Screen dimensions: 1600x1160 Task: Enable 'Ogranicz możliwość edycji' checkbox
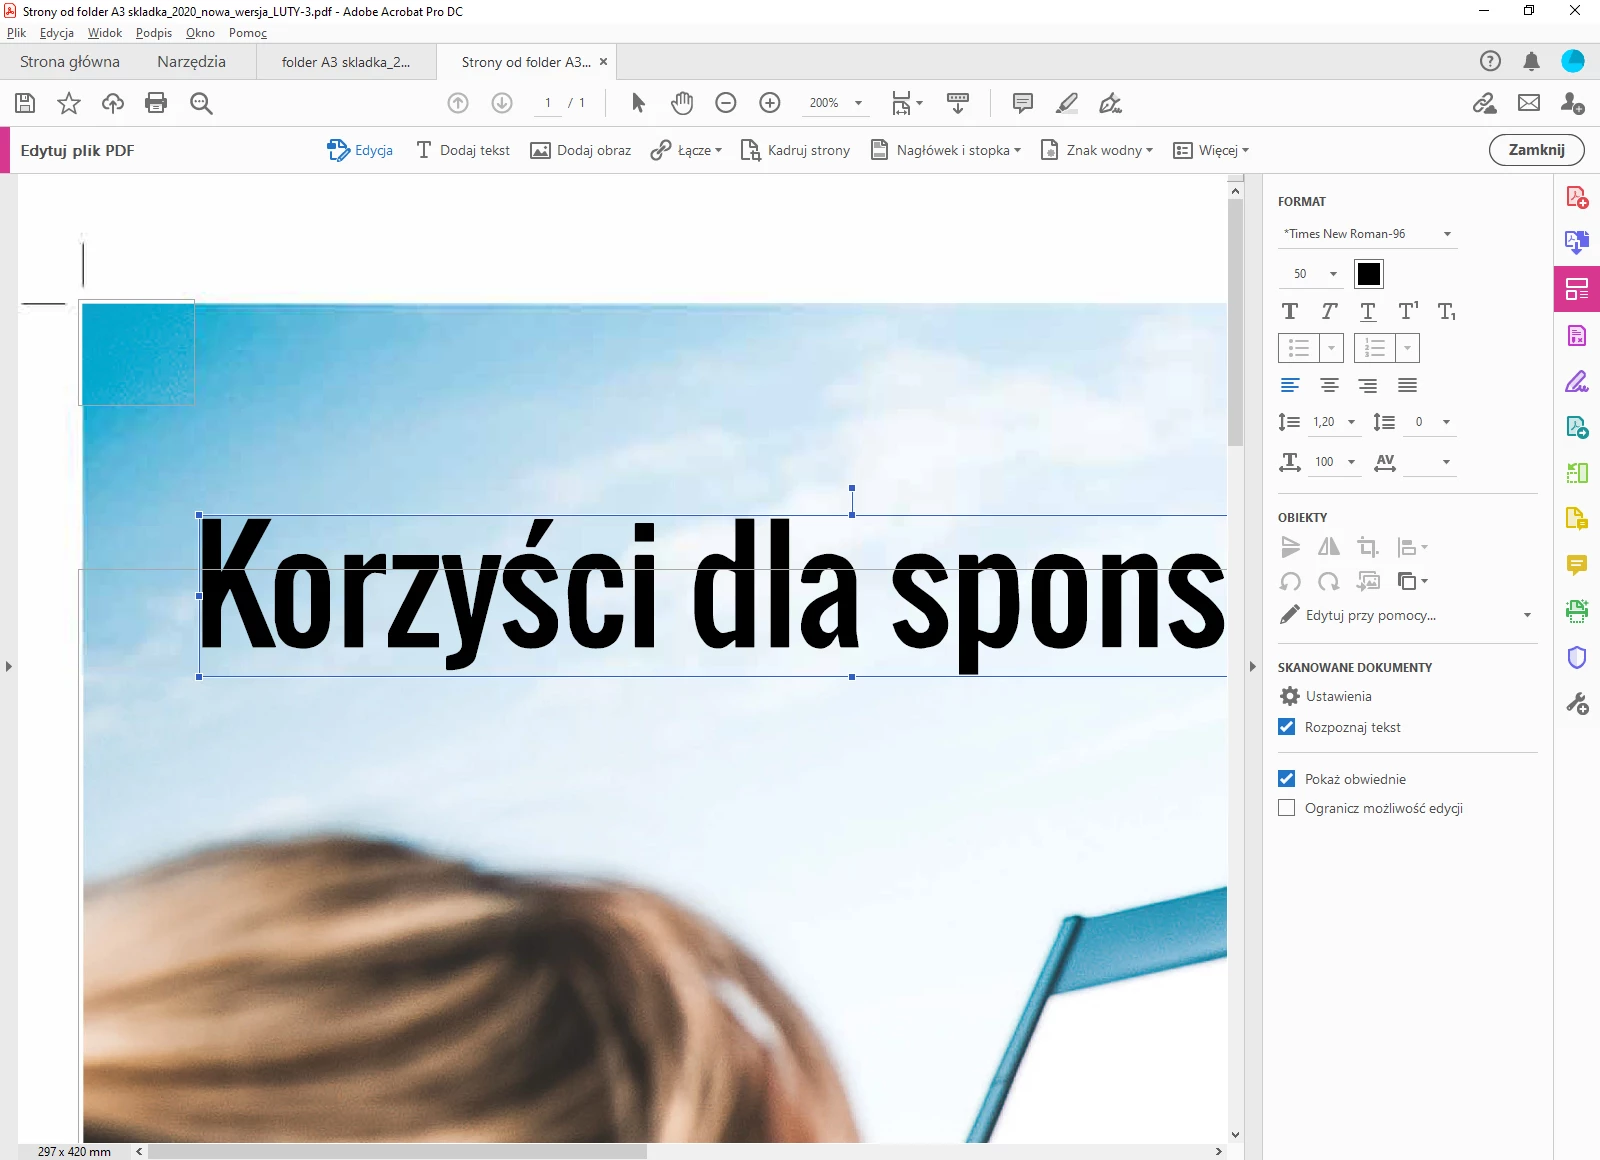tap(1287, 808)
